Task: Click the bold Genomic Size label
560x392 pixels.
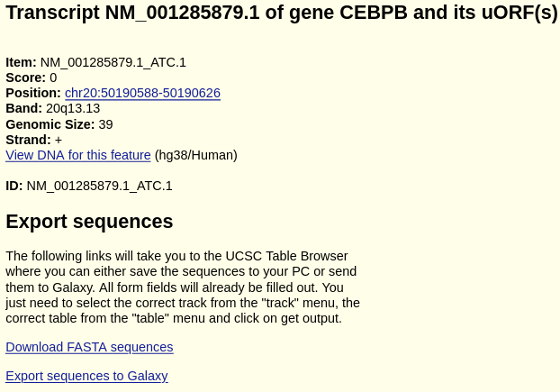Action: point(50,125)
